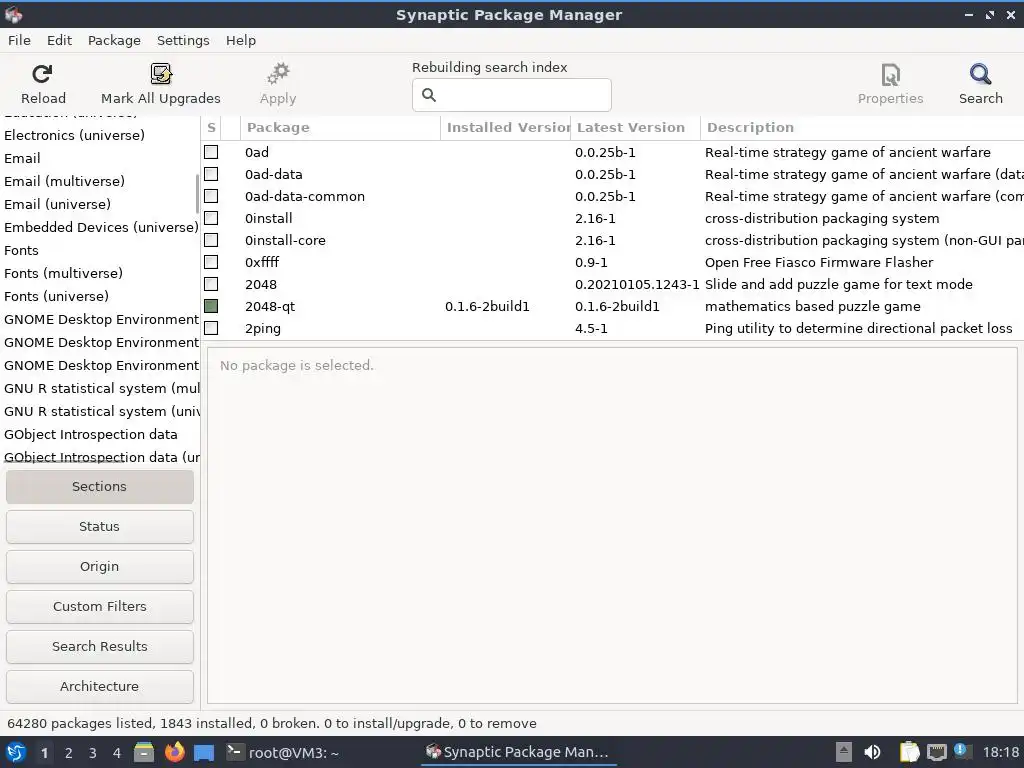Show Sections filter view
The width and height of the screenshot is (1024, 768).
click(x=99, y=487)
